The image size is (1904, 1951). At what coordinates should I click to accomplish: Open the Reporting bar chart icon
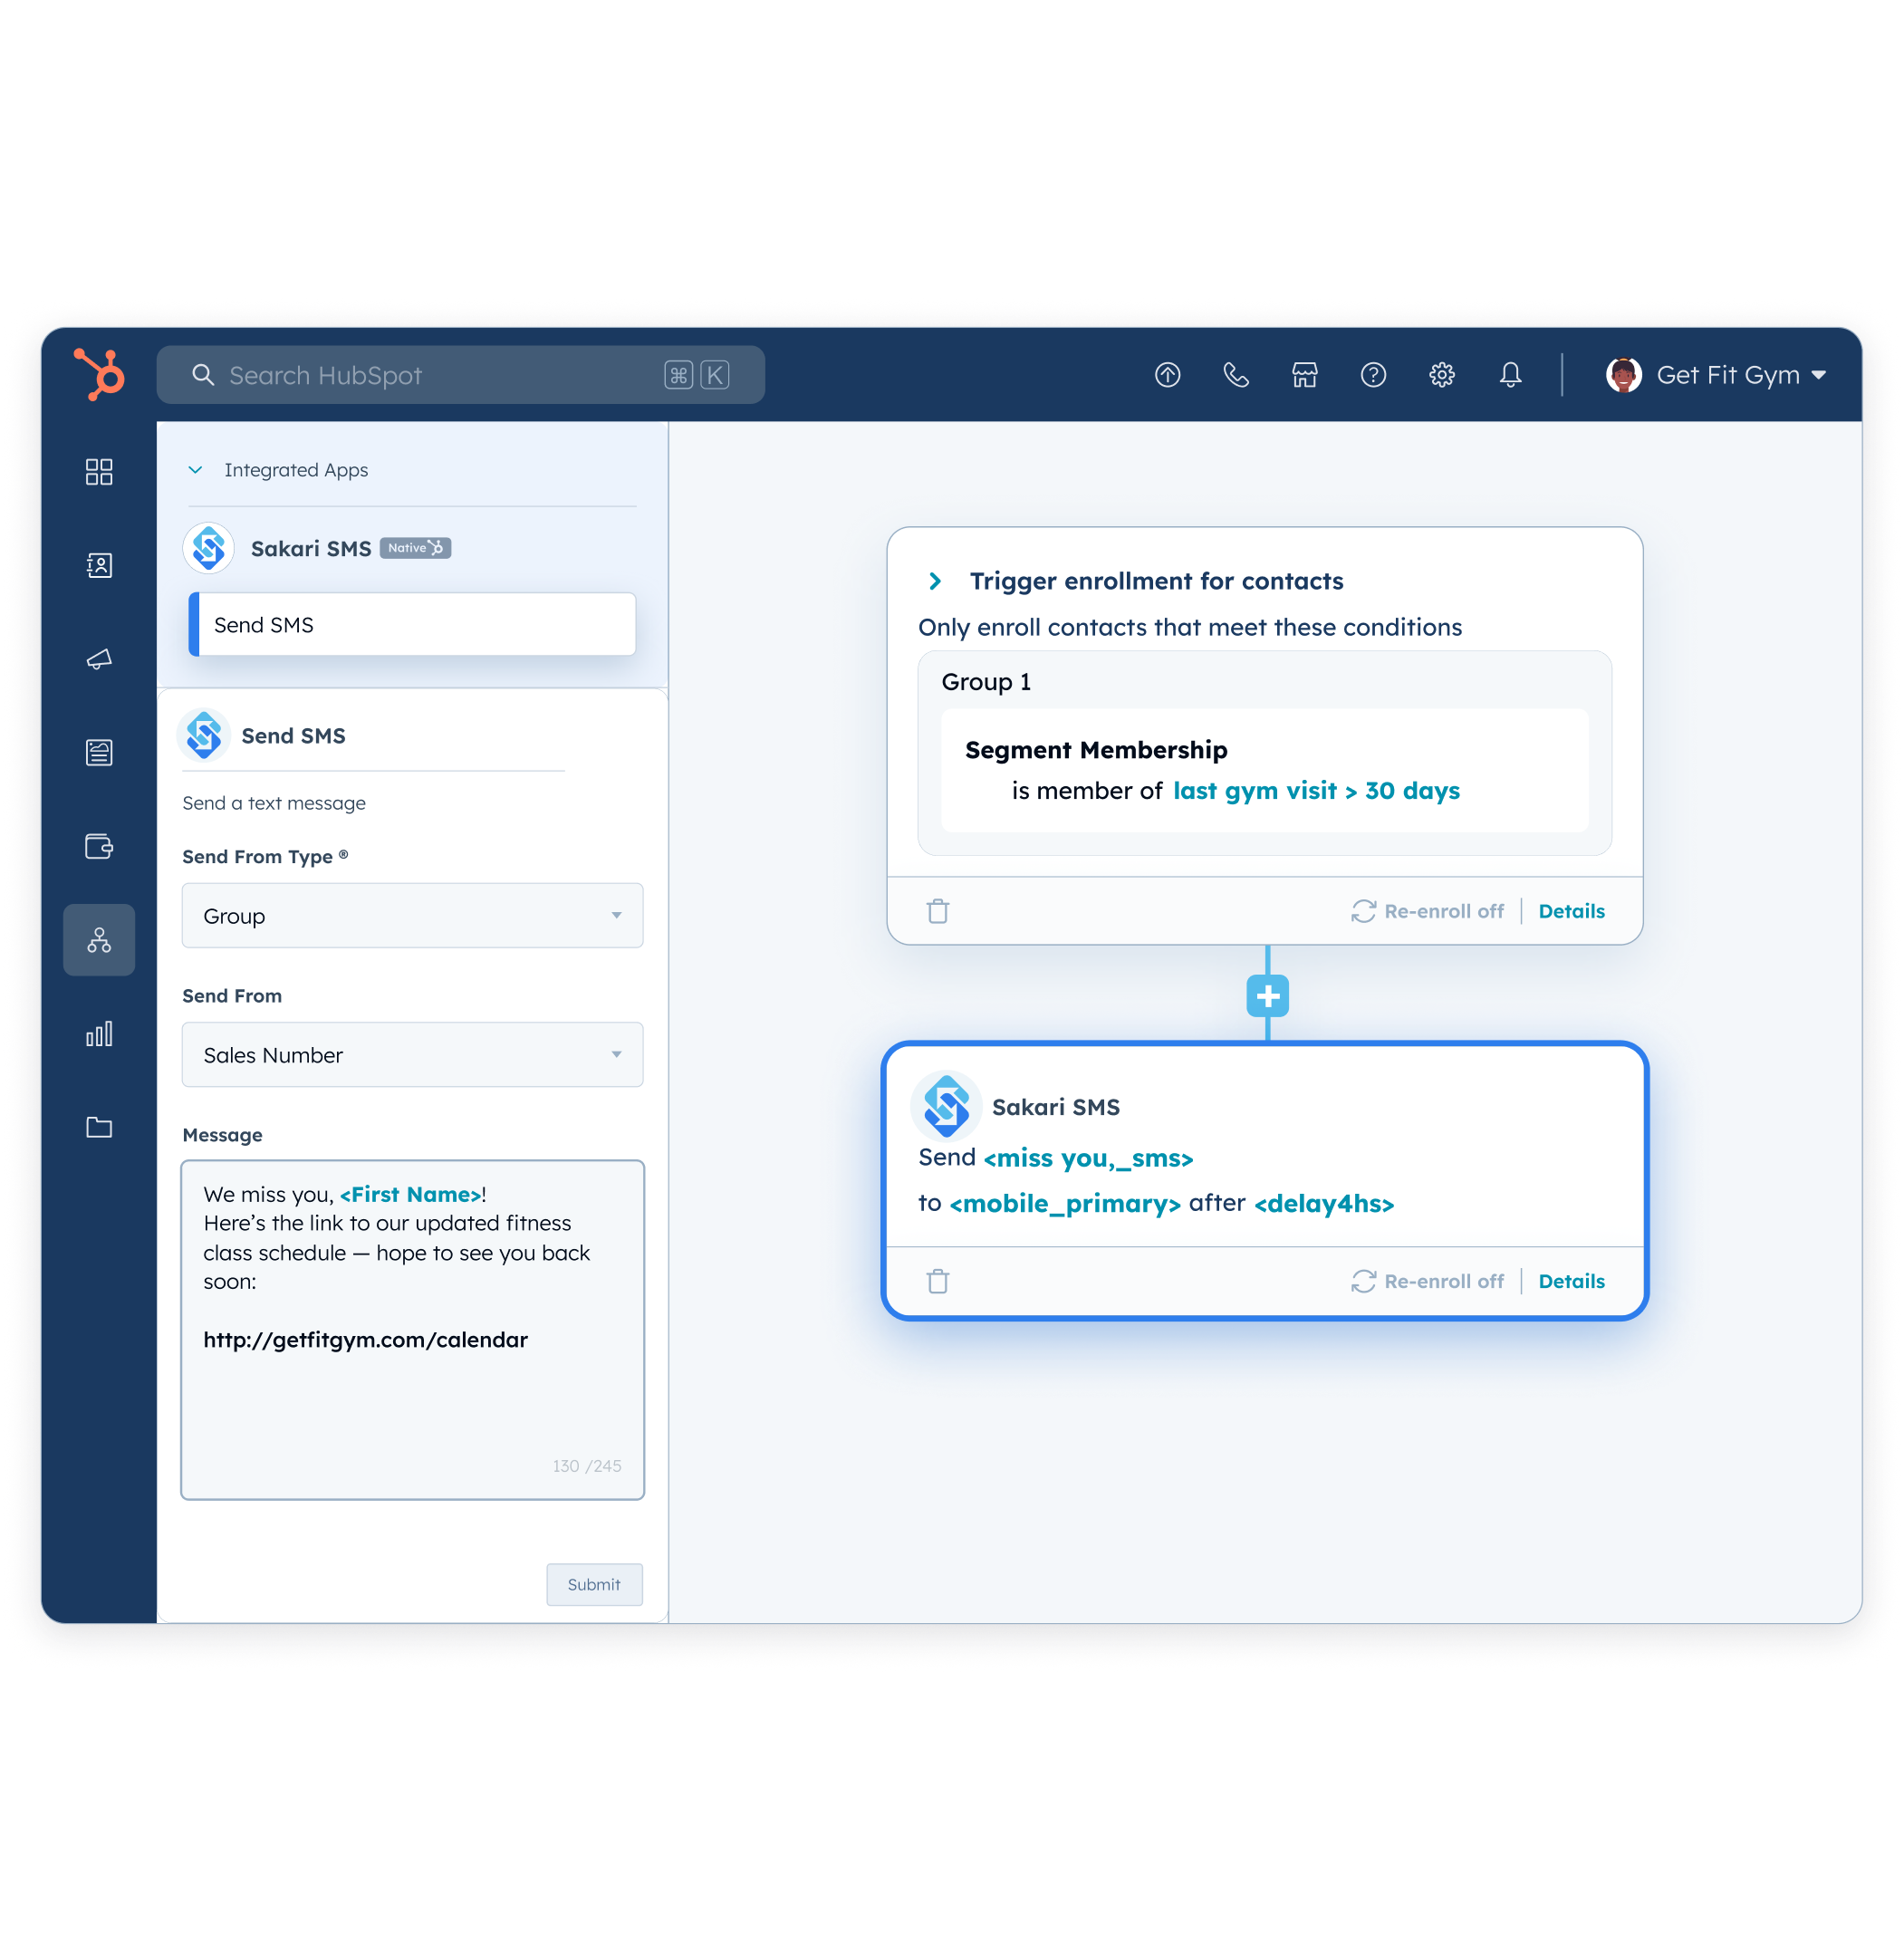pos(99,1033)
